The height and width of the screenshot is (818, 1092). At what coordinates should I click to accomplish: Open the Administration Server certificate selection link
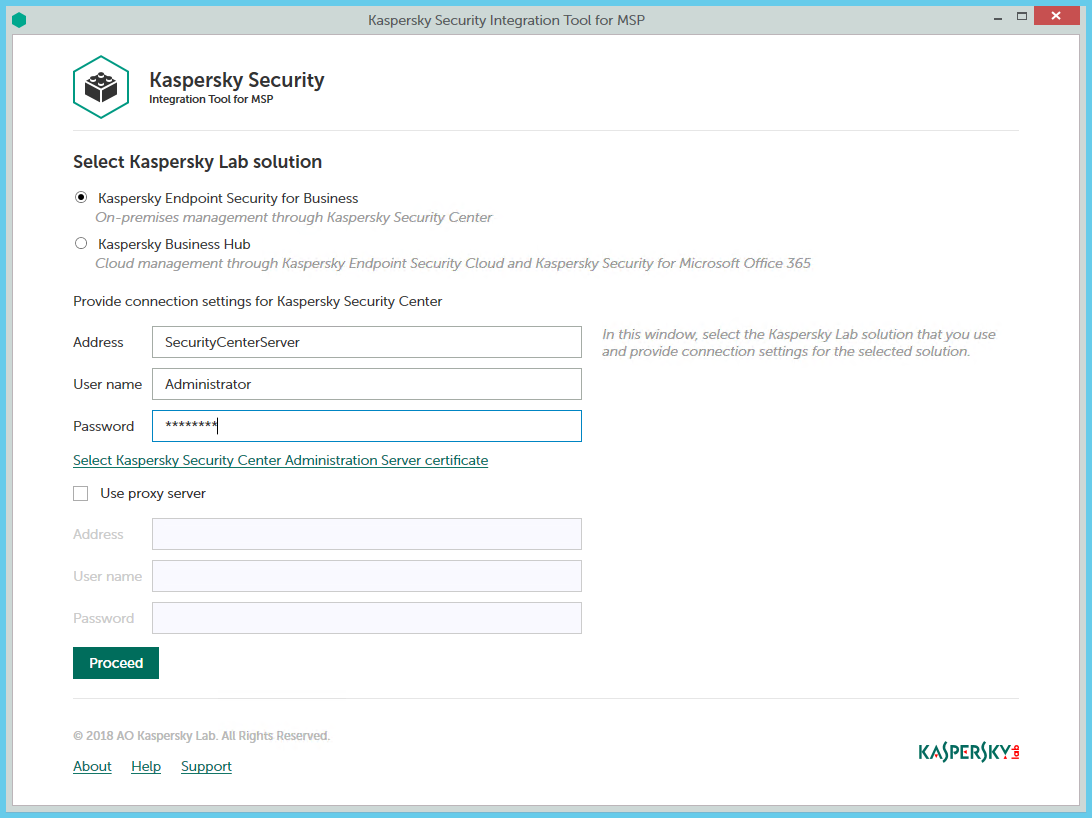[x=280, y=460]
